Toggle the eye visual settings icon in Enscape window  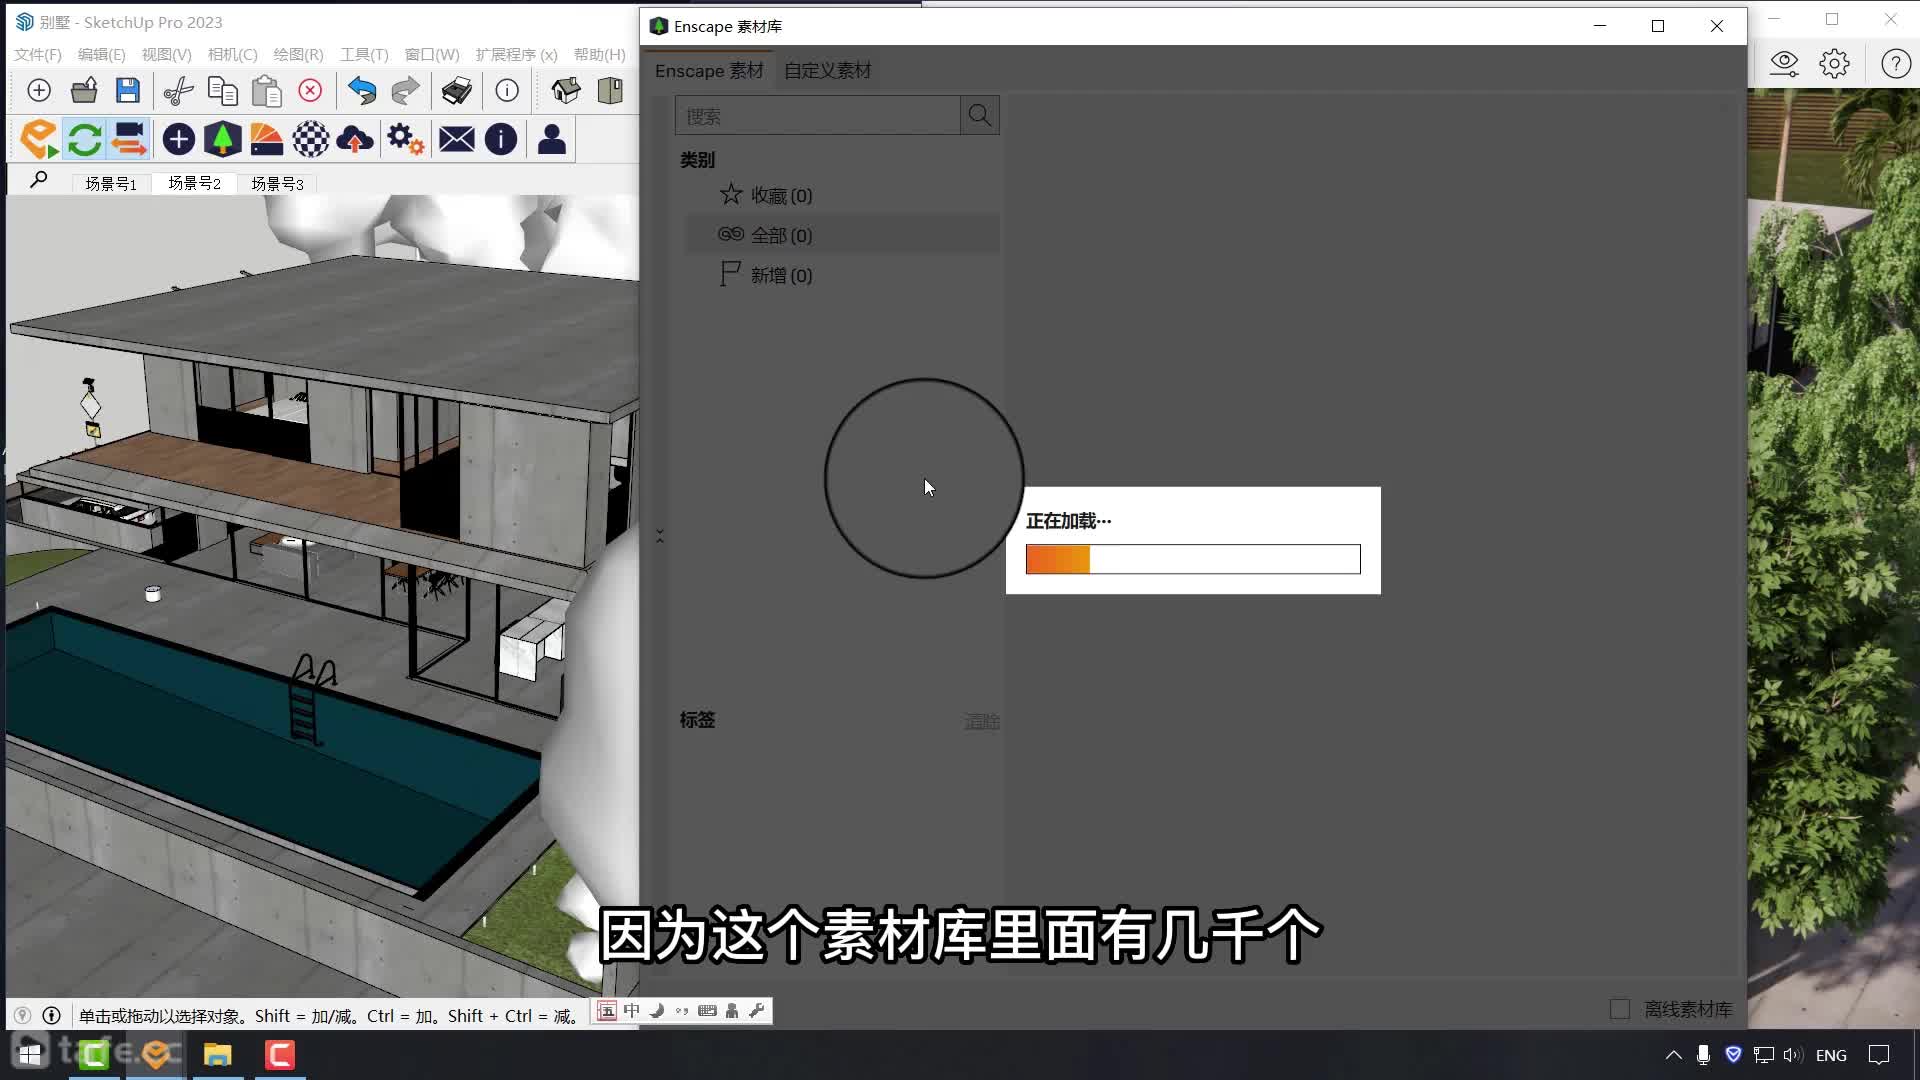click(x=1784, y=64)
